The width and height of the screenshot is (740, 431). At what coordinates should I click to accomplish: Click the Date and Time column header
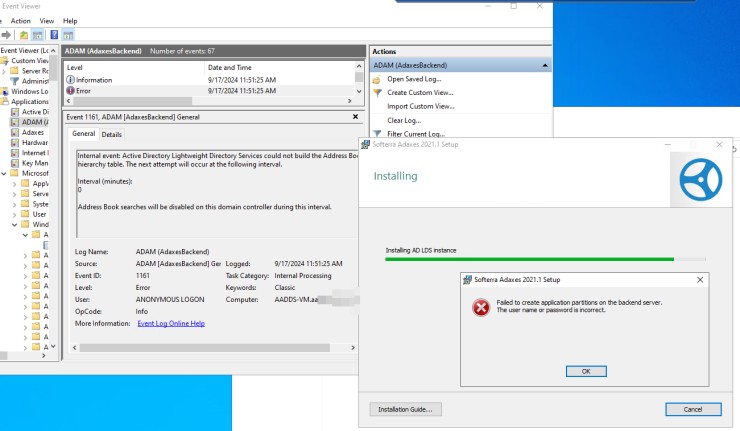(x=279, y=68)
